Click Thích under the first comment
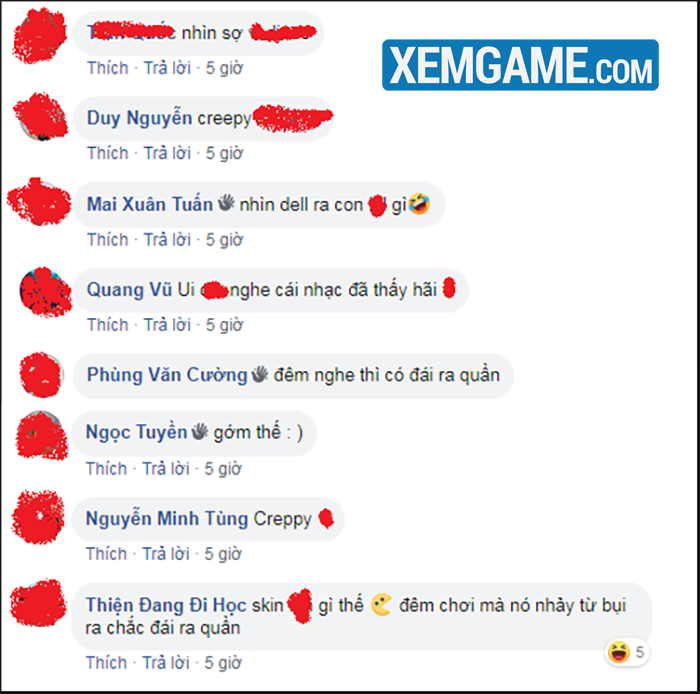The image size is (700, 694). pos(108,68)
